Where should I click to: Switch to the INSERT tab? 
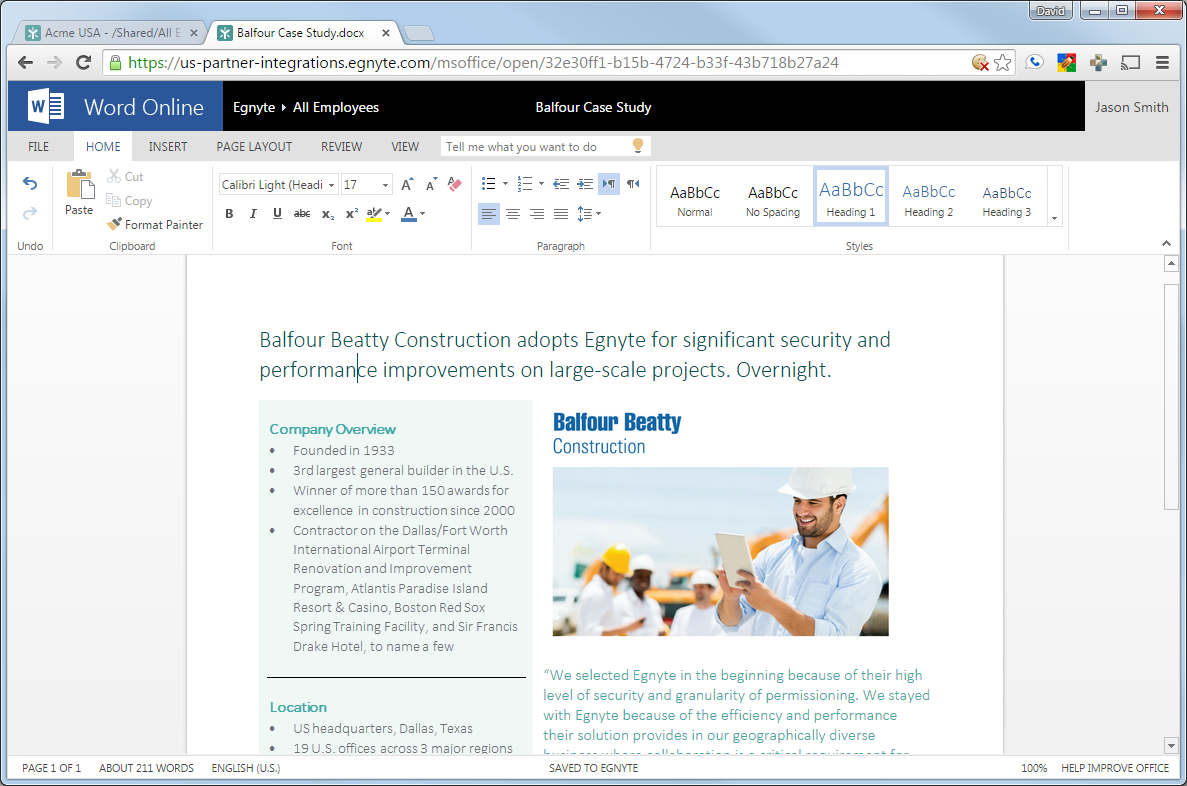(x=168, y=146)
